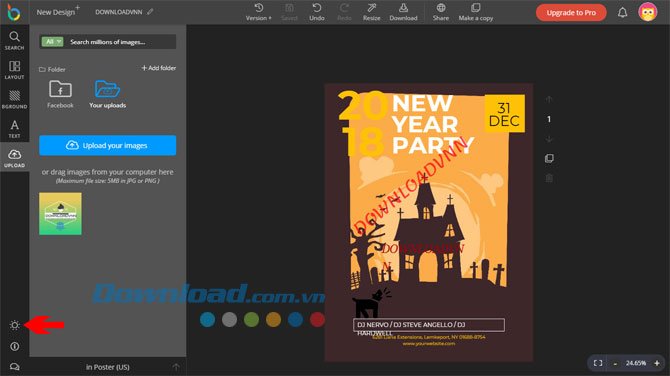Open the Facebook folder
This screenshot has height=376, width=670.
pyautogui.click(x=60, y=94)
